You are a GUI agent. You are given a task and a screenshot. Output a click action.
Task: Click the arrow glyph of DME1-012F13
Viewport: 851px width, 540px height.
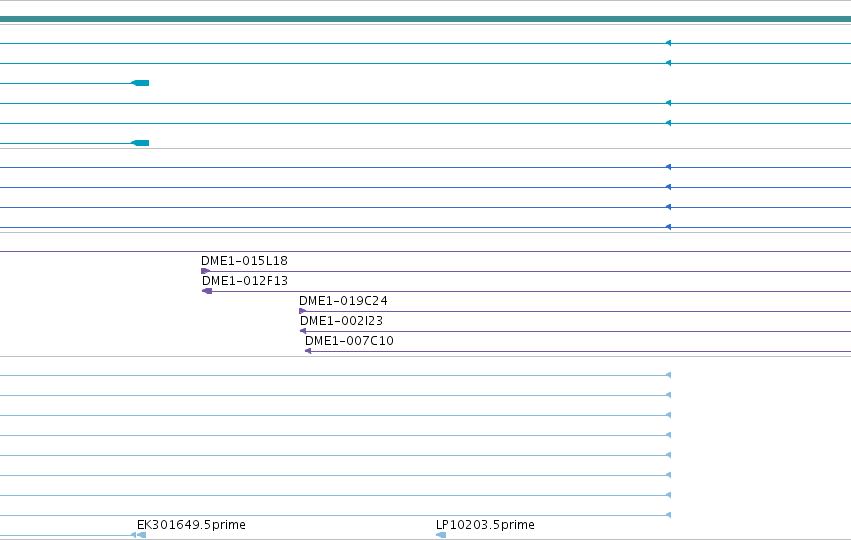(x=207, y=291)
